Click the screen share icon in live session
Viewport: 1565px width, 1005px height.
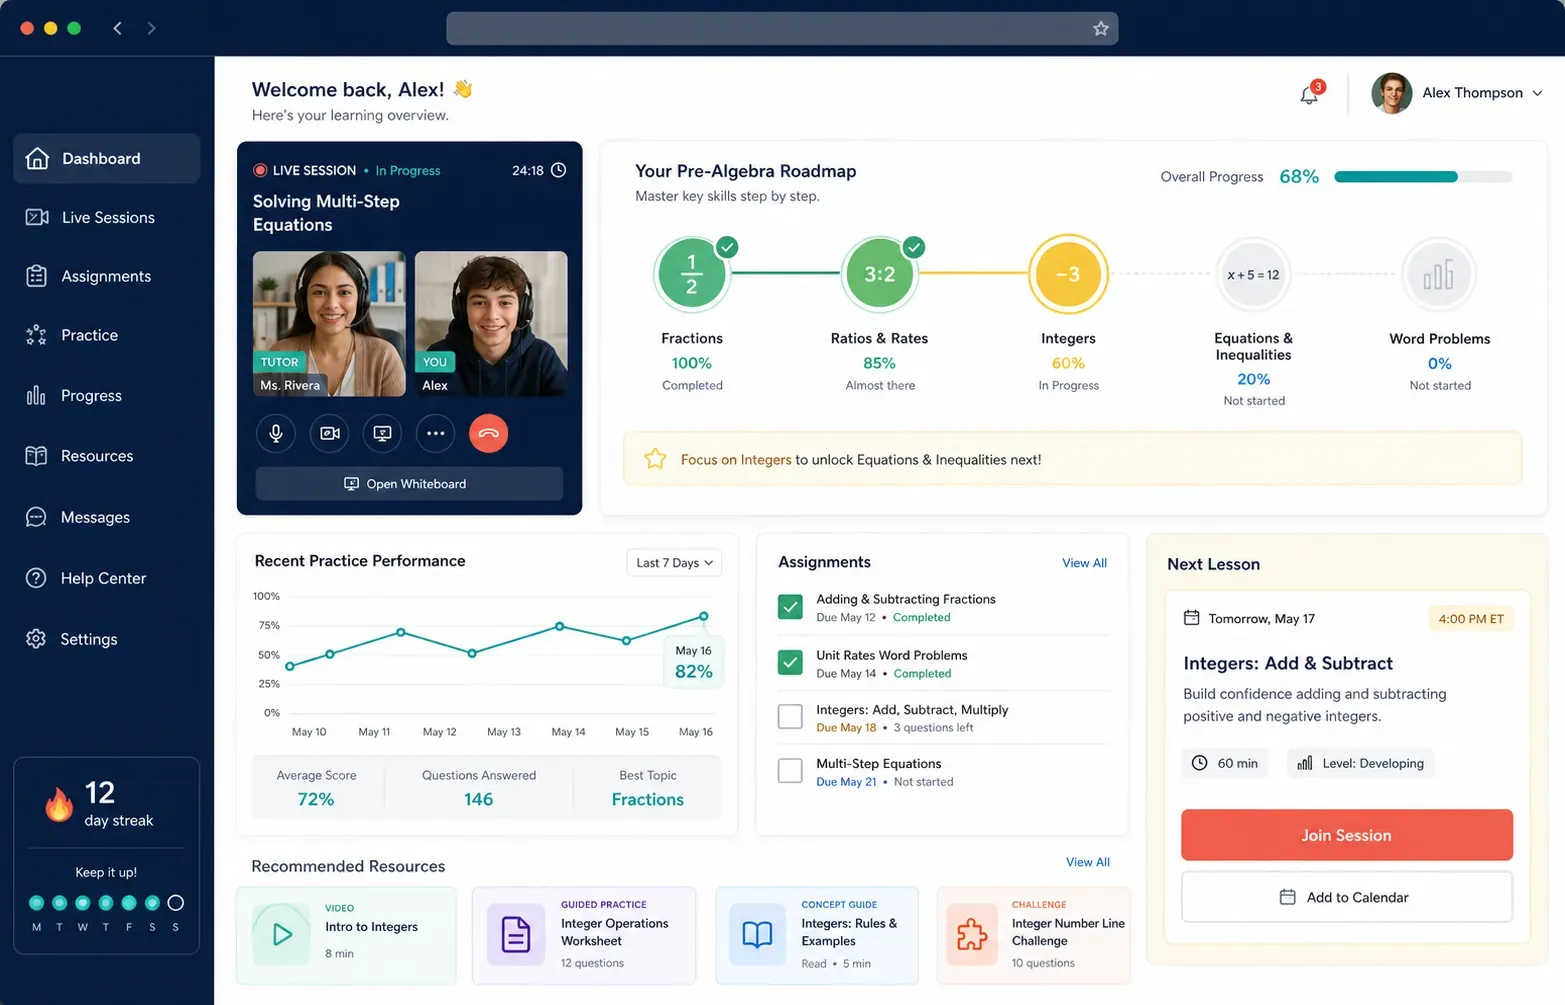(382, 433)
